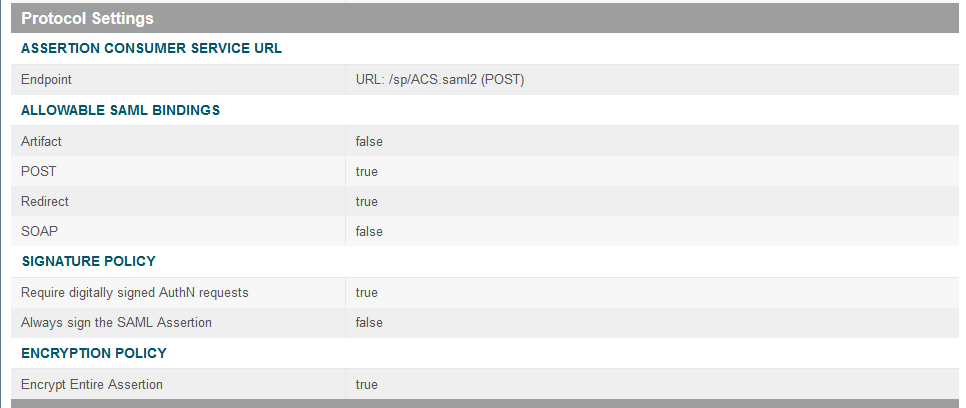The image size is (966, 408).
Task: Click the true value for POST
Action: point(367,171)
